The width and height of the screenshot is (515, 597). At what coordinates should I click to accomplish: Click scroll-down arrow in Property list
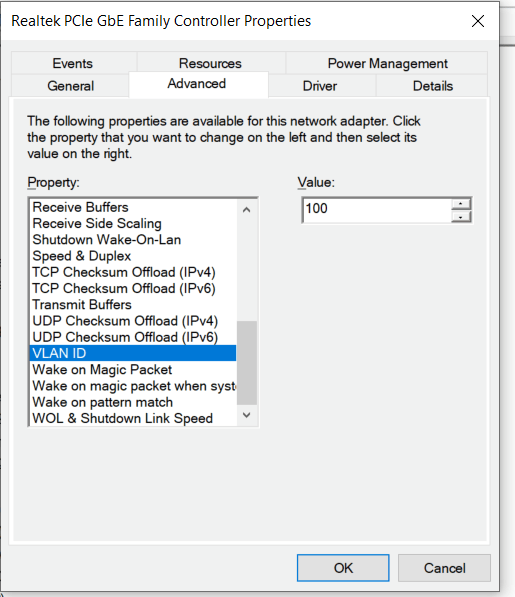(x=246, y=415)
